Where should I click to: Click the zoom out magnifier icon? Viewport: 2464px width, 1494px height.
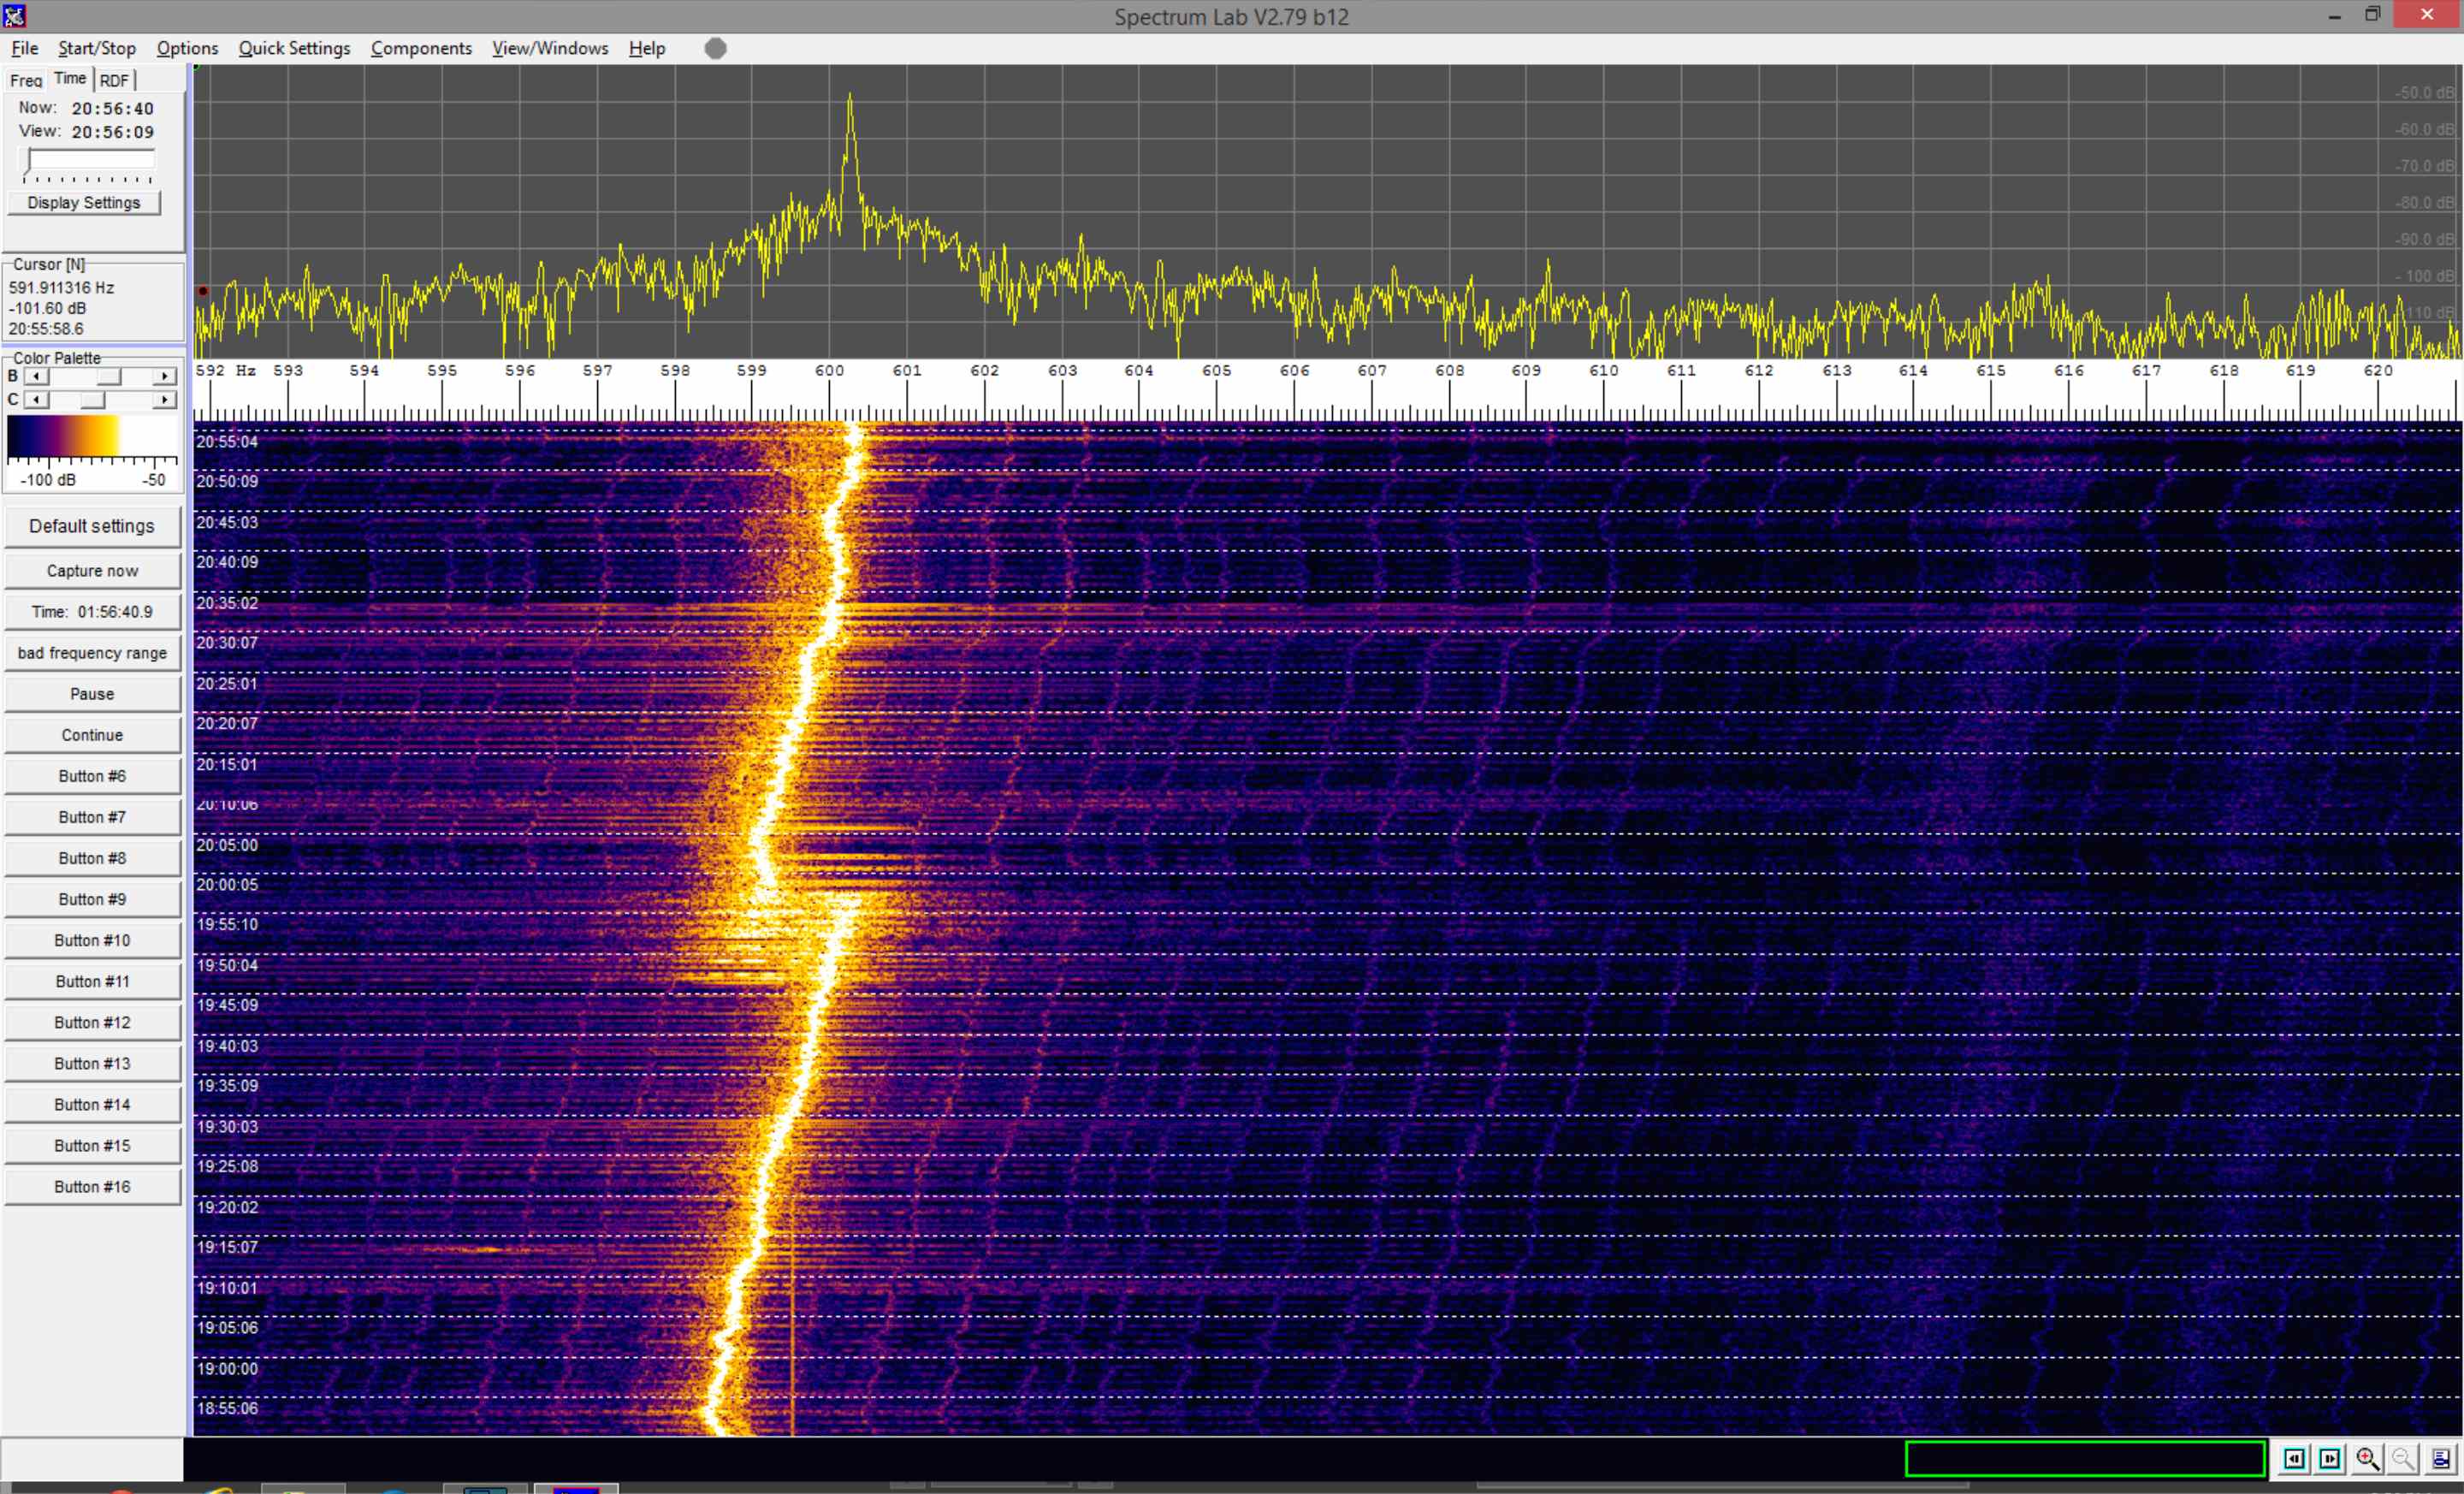2403,1459
